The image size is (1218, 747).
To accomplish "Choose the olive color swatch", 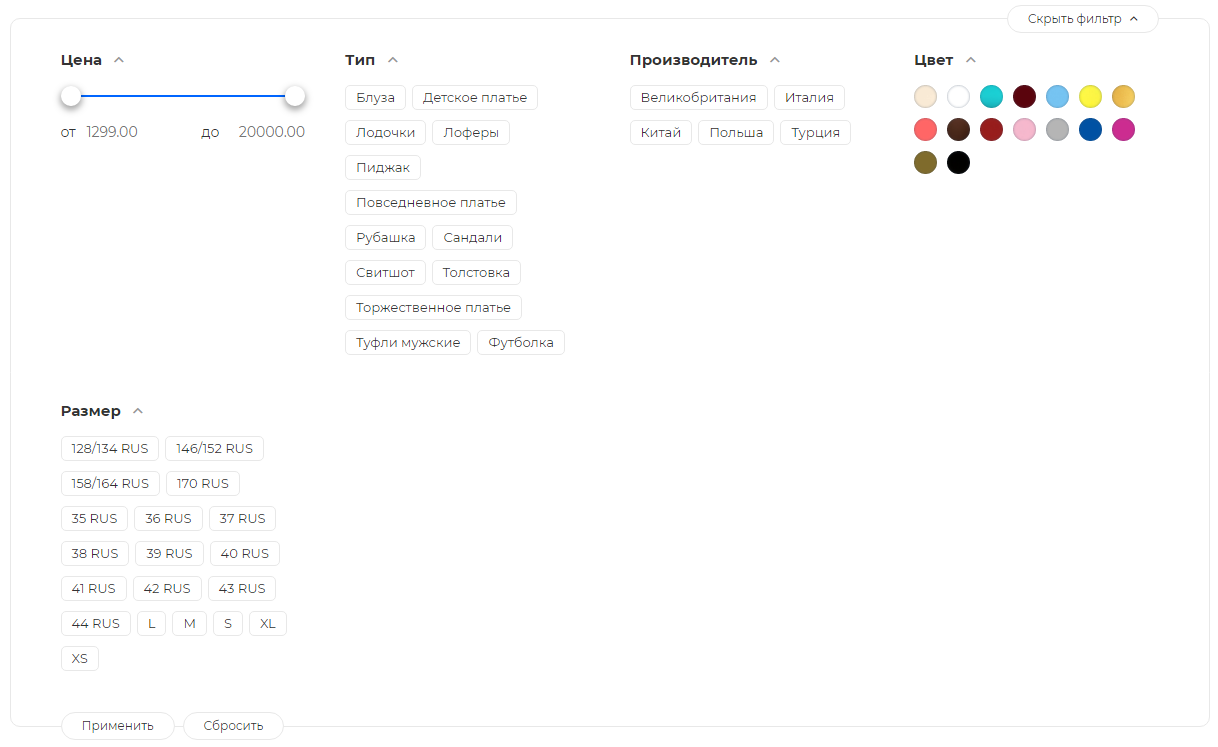I will coord(925,163).
